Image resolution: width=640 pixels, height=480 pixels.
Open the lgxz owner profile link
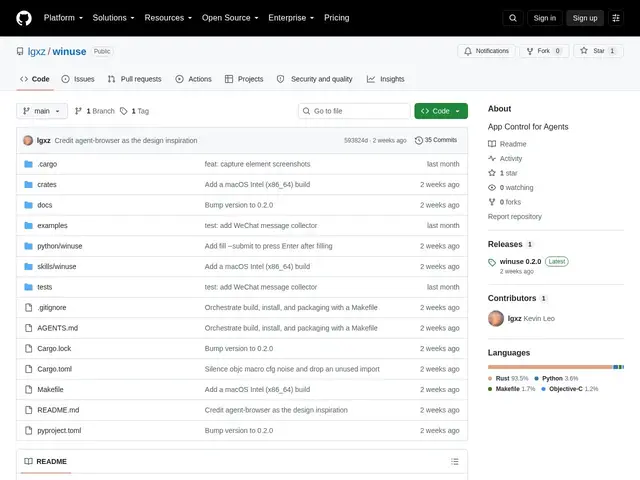(36, 51)
